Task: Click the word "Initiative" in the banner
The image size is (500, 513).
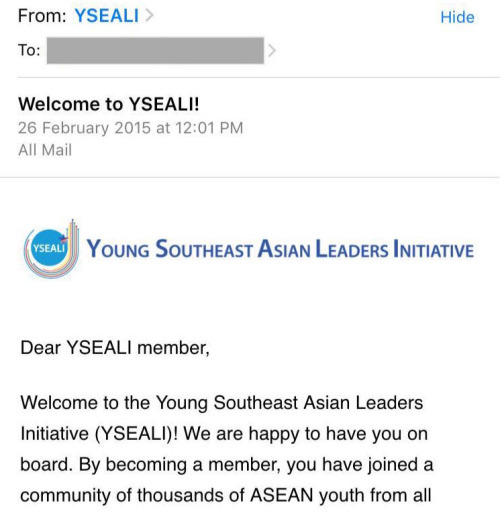Action: pyautogui.click(x=433, y=249)
